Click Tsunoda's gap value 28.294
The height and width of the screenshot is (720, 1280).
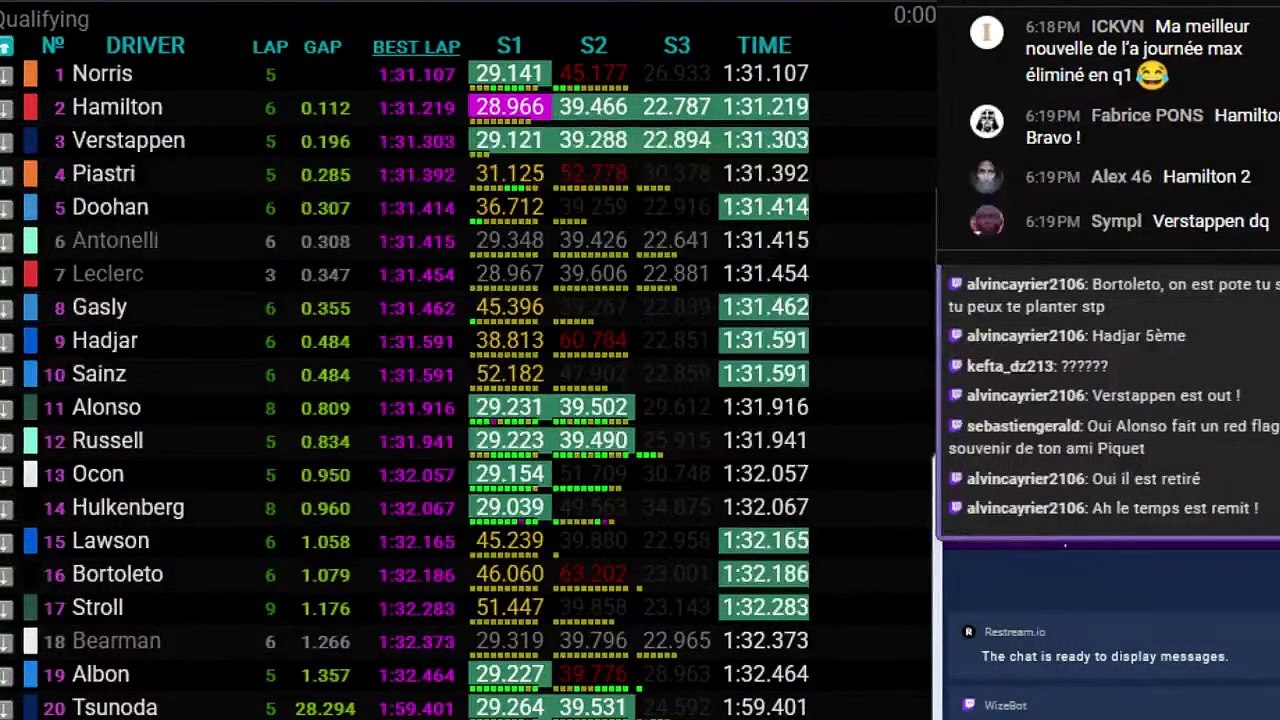(325, 709)
